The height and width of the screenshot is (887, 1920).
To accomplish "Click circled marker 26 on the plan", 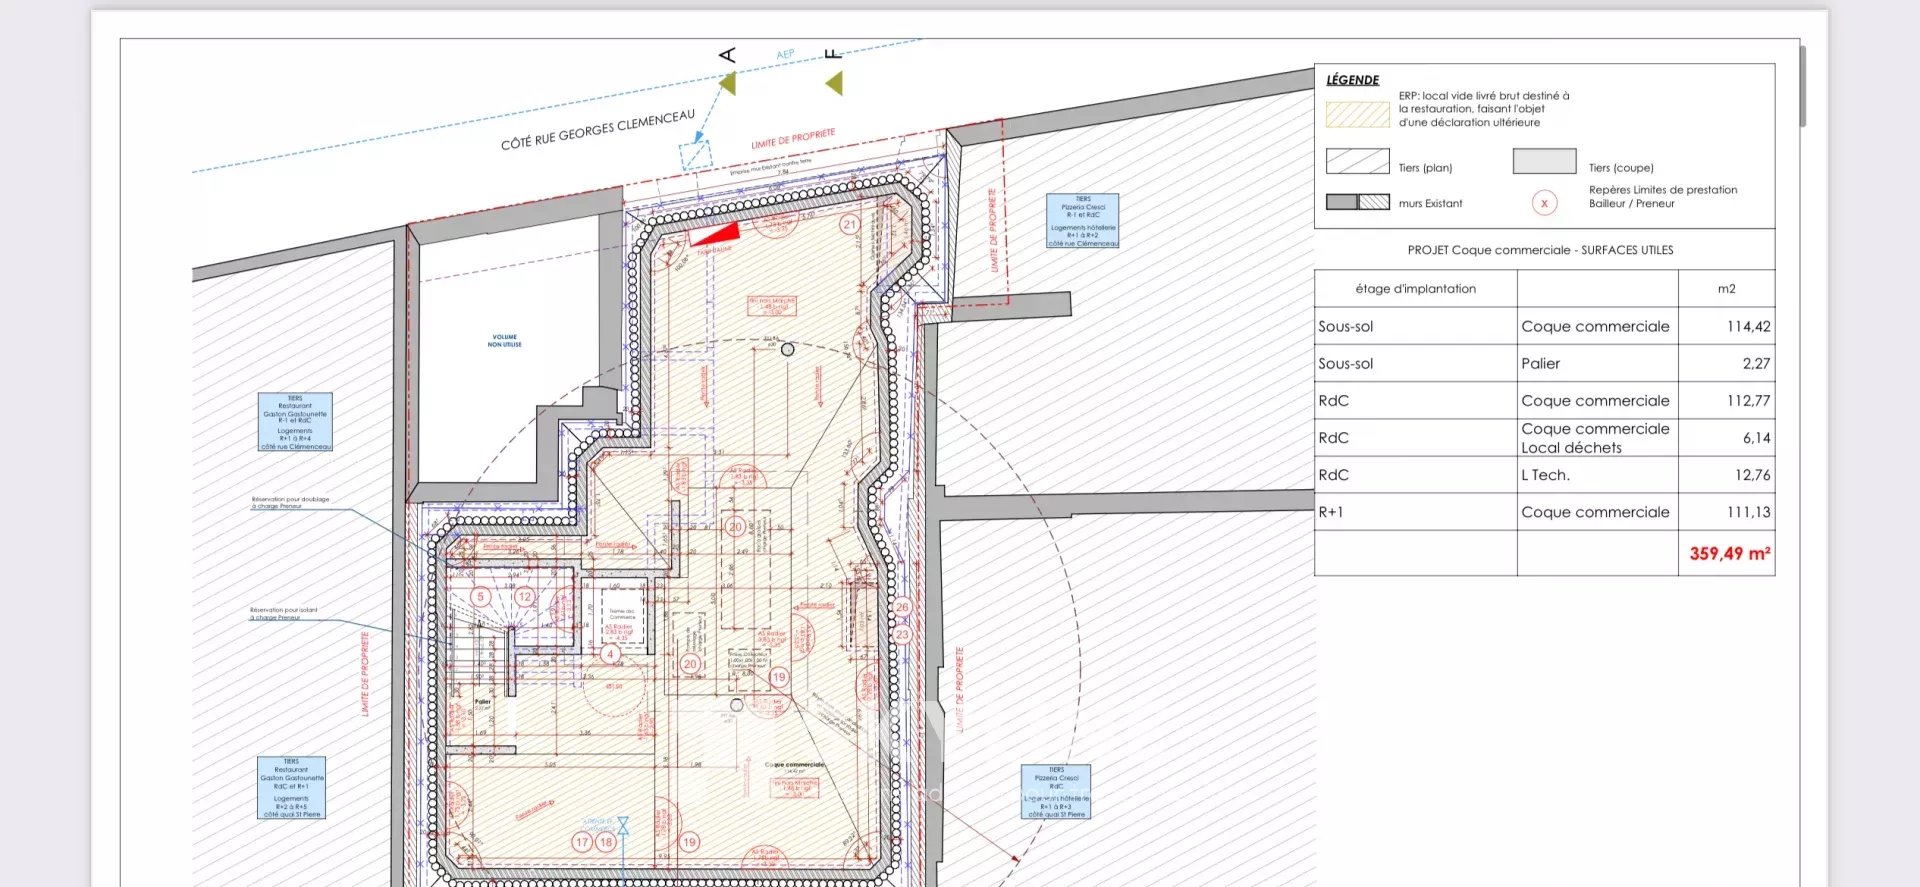I will 902,607.
